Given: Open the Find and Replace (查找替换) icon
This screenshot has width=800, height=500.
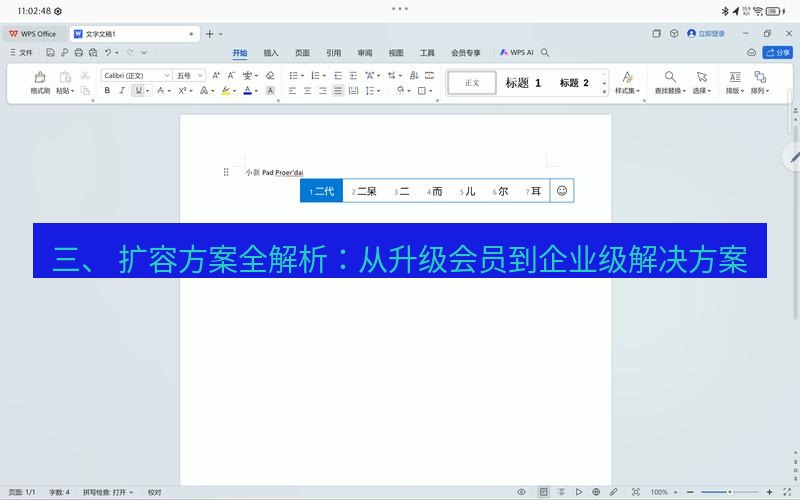Looking at the screenshot, I should click(x=670, y=77).
